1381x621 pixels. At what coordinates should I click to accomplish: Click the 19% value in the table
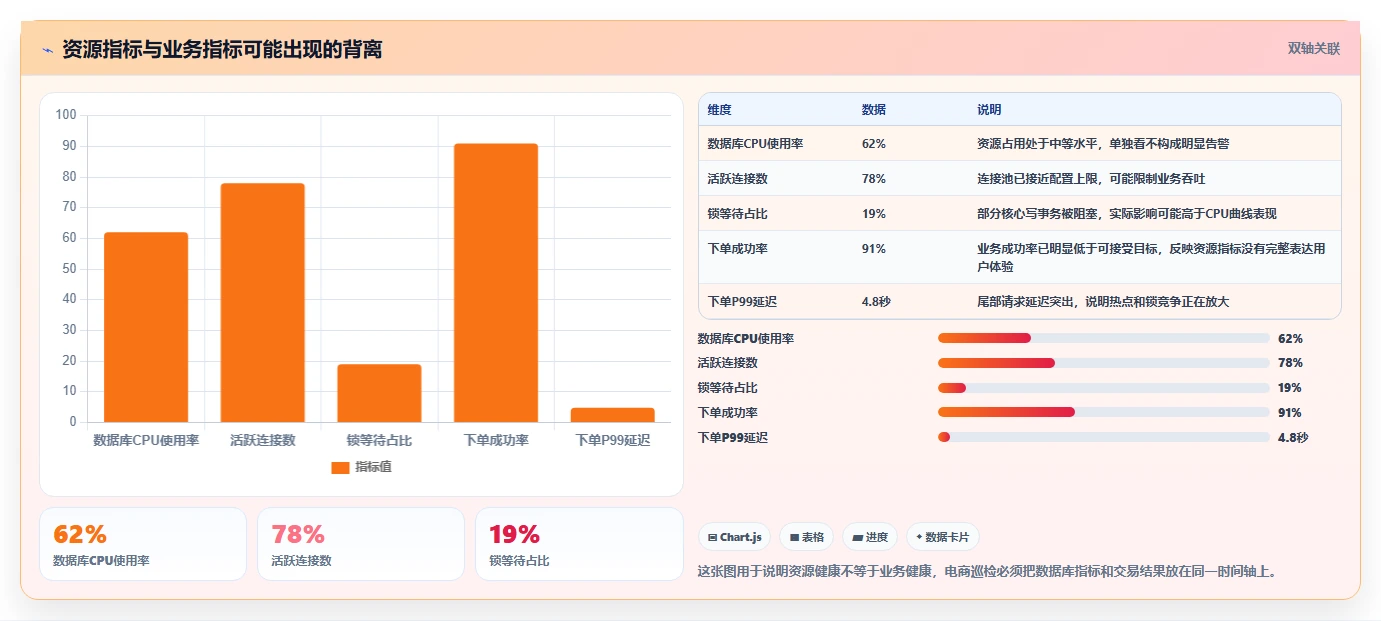point(873,214)
